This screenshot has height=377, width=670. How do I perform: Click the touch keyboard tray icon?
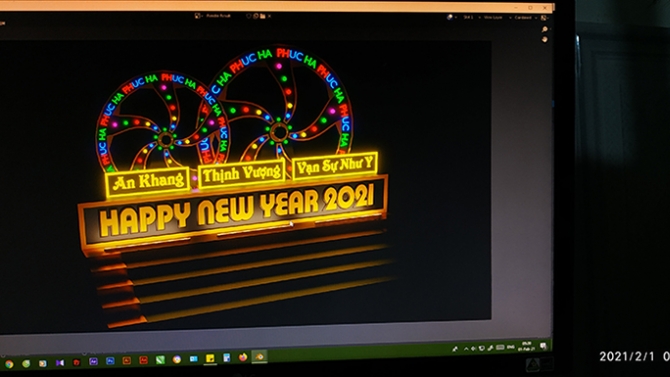point(500,348)
